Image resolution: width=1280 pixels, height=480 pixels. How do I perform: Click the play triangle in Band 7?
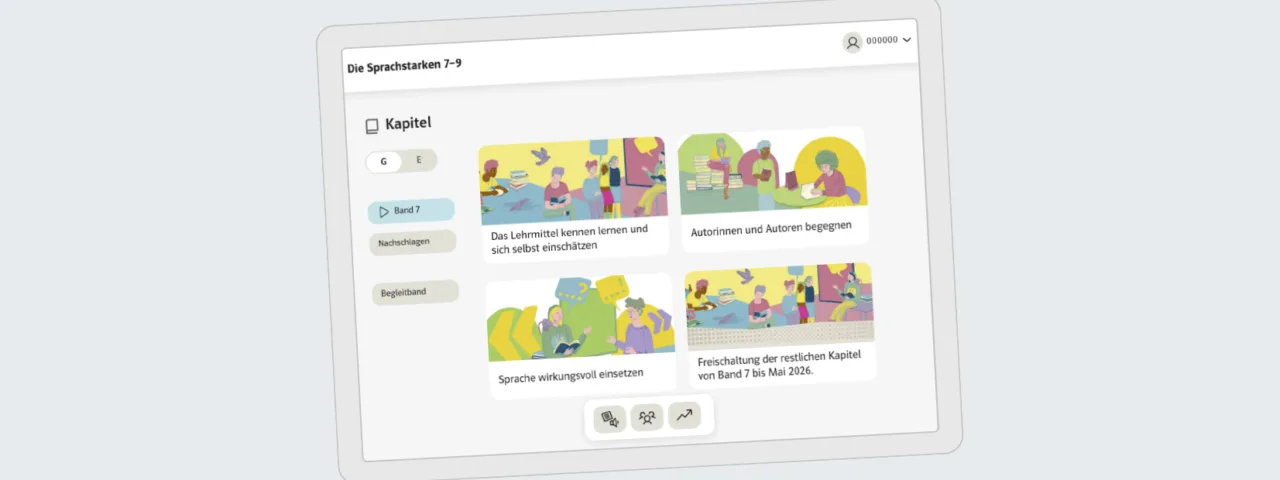pyautogui.click(x=383, y=212)
